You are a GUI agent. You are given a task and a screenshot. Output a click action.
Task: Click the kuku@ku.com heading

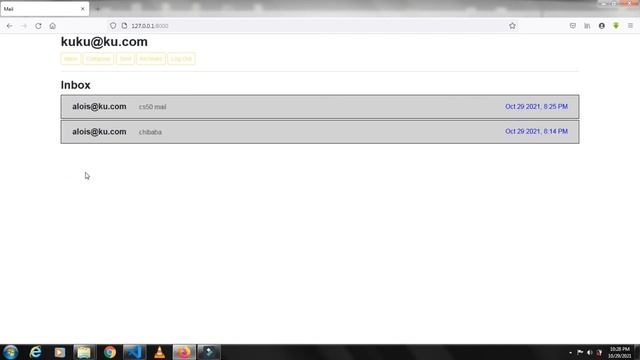pos(104,42)
